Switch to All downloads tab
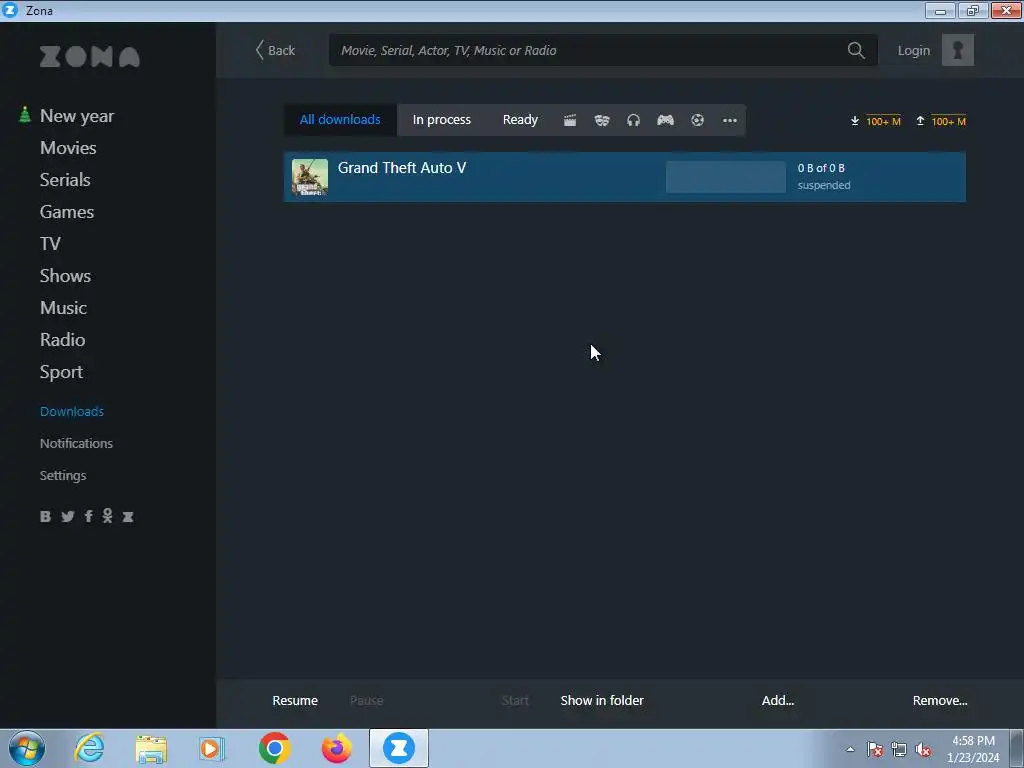The height and width of the screenshot is (768, 1024). pos(340,120)
